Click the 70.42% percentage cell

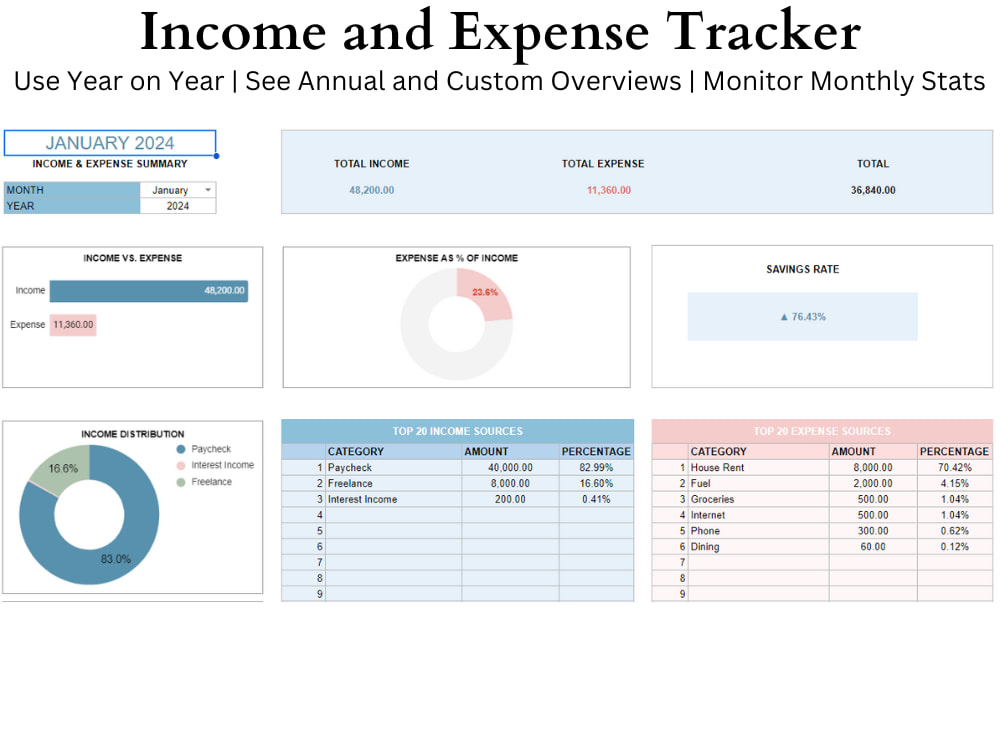(x=955, y=467)
